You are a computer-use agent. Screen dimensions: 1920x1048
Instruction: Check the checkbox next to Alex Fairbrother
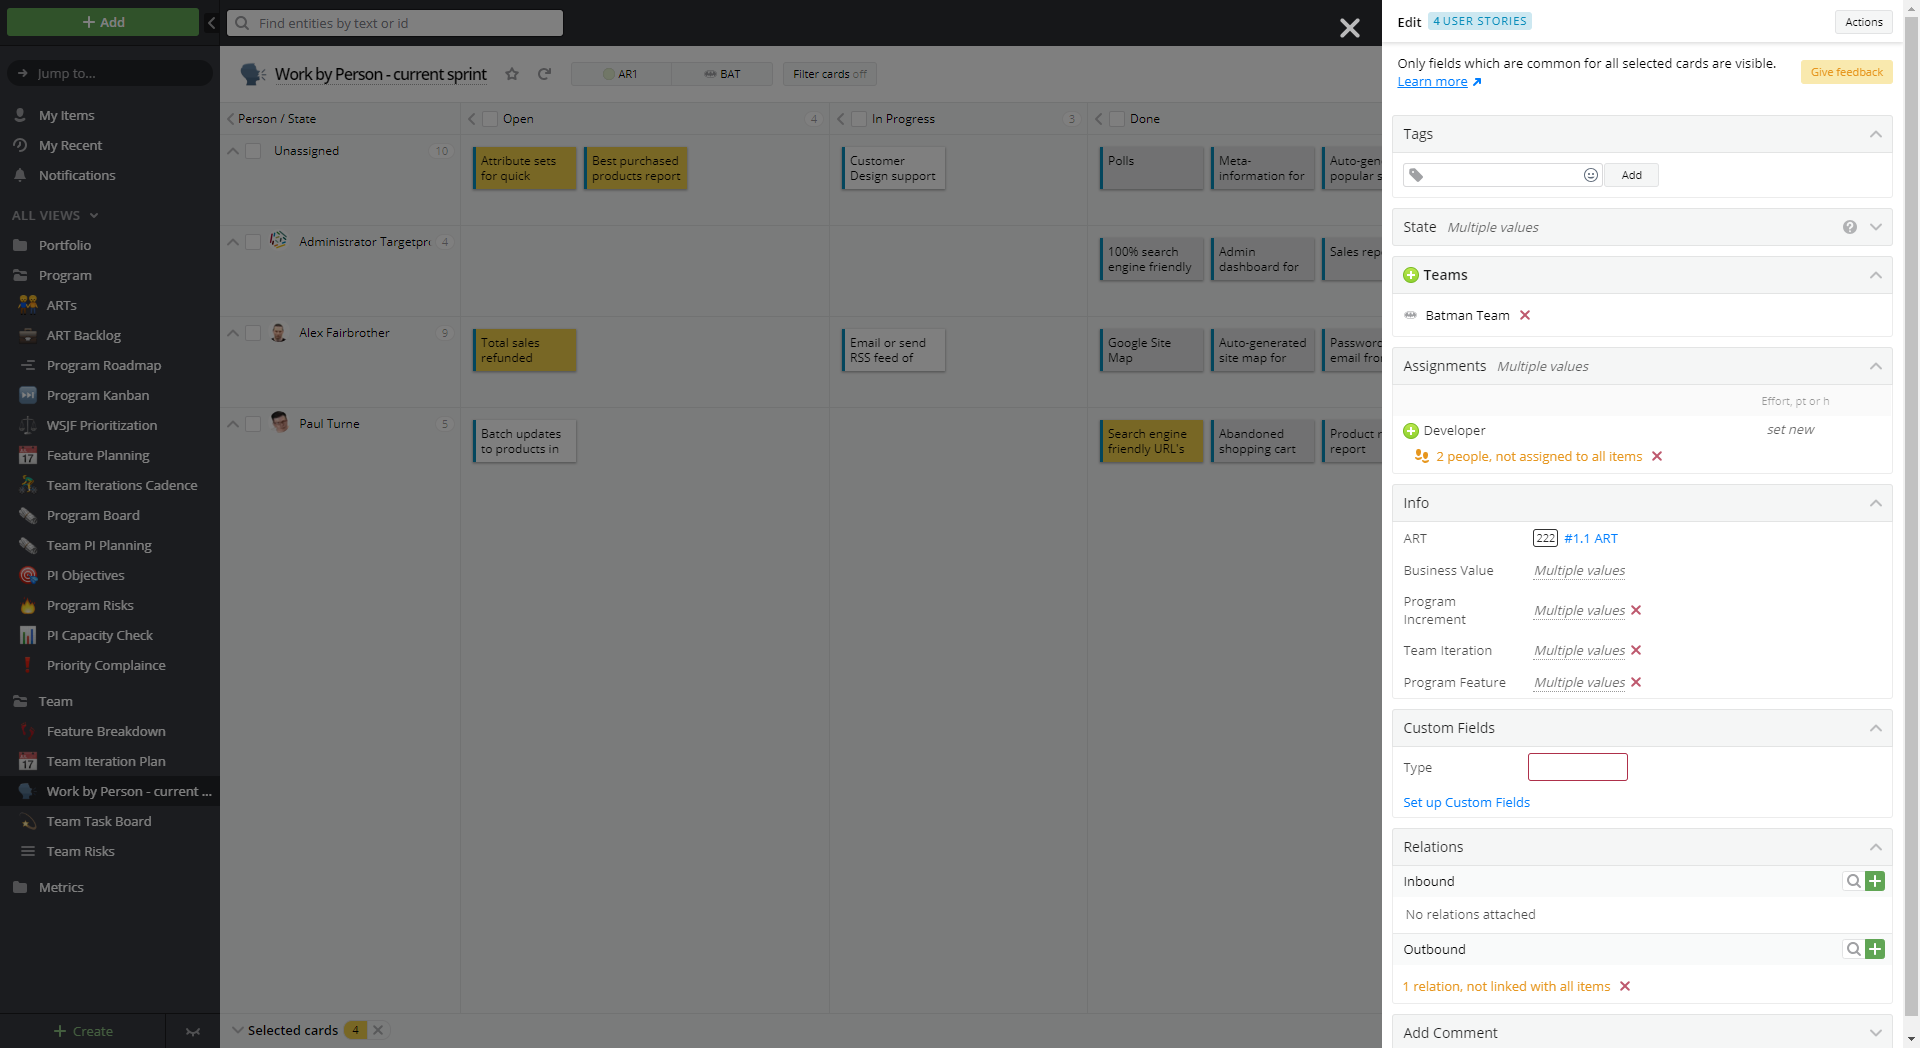(x=253, y=333)
